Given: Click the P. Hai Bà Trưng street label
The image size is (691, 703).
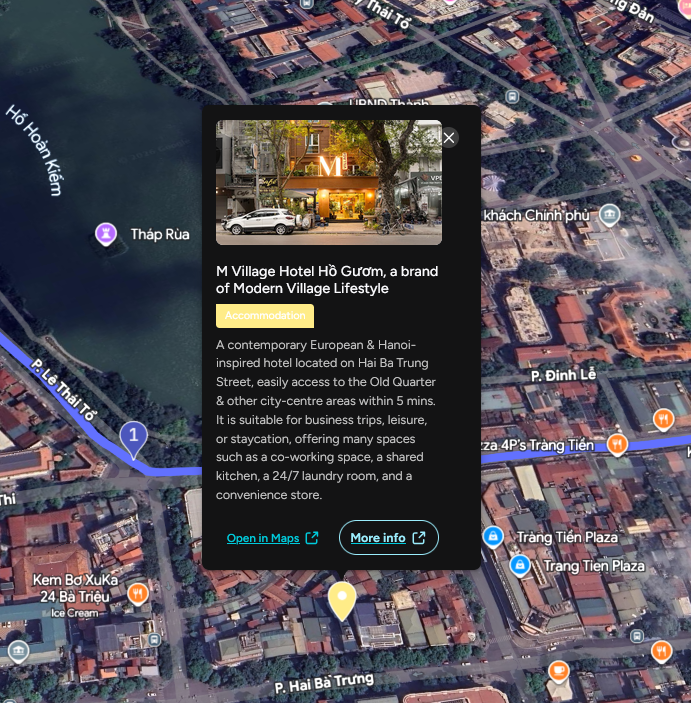Looking at the screenshot, I should [324, 684].
